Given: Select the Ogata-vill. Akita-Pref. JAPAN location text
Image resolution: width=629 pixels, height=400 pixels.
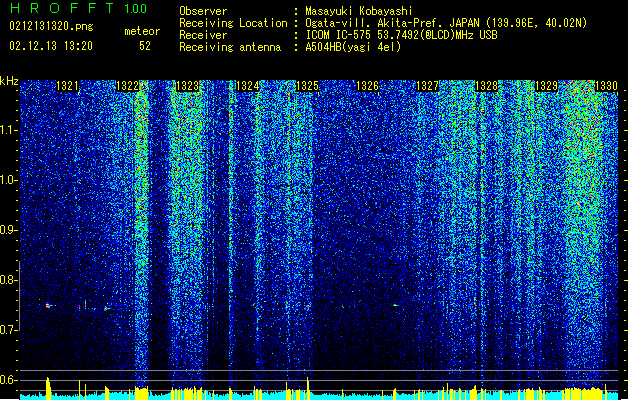Looking at the screenshot, I should click(x=446, y=23).
